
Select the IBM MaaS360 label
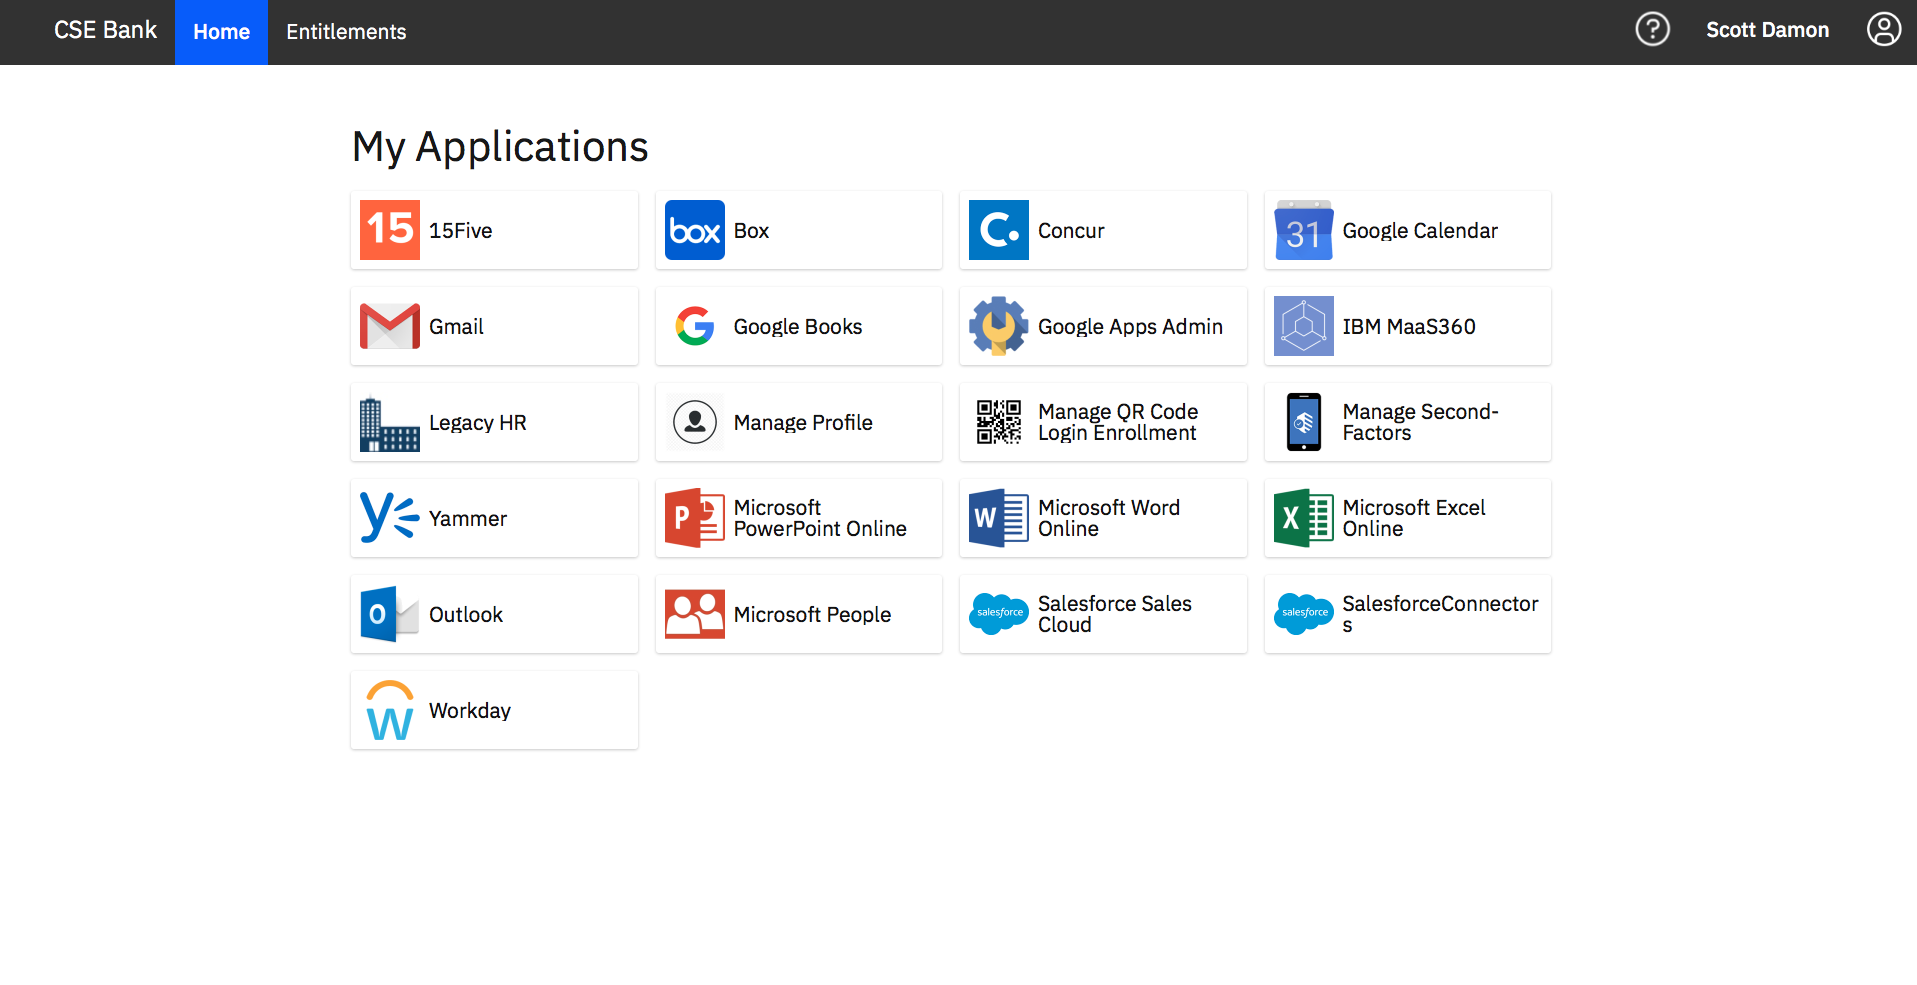pos(1409,327)
